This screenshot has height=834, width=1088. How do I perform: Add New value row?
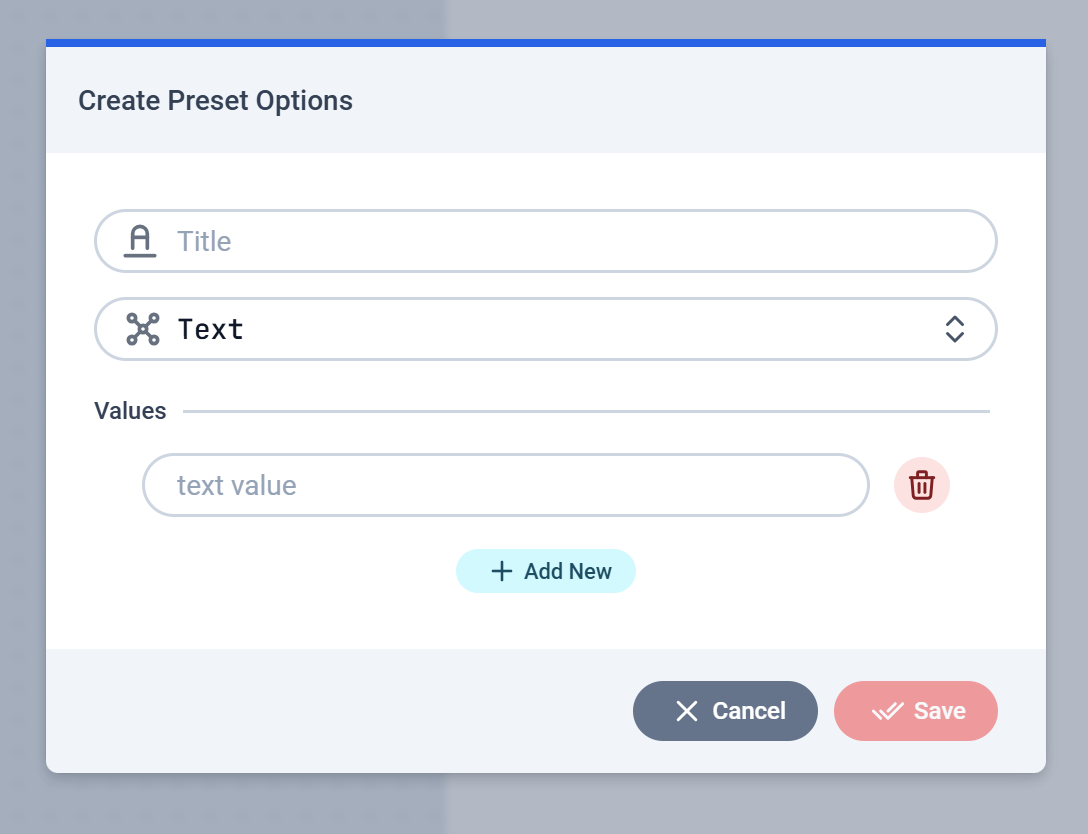tap(545, 571)
